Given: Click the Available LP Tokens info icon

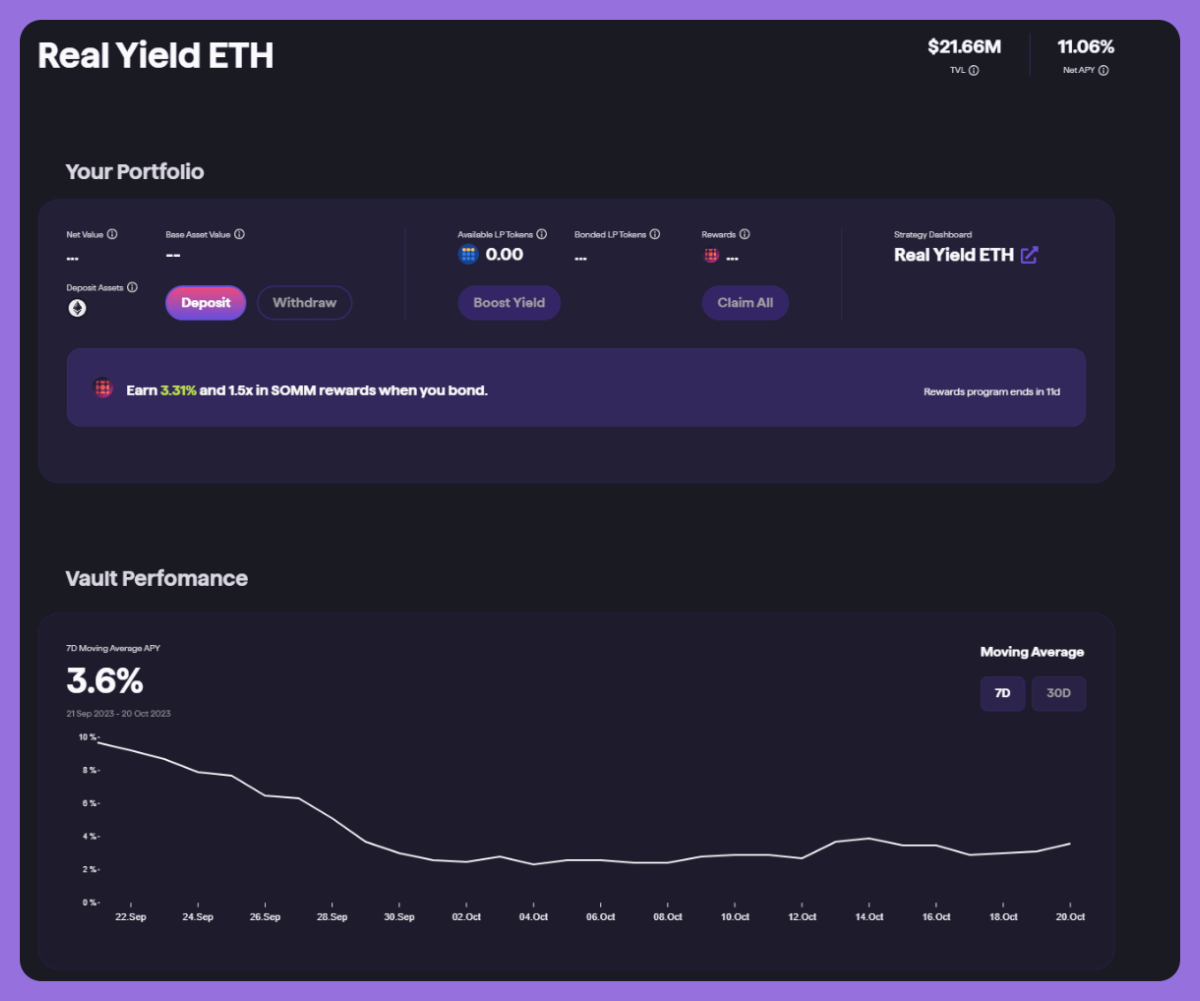Looking at the screenshot, I should [541, 235].
